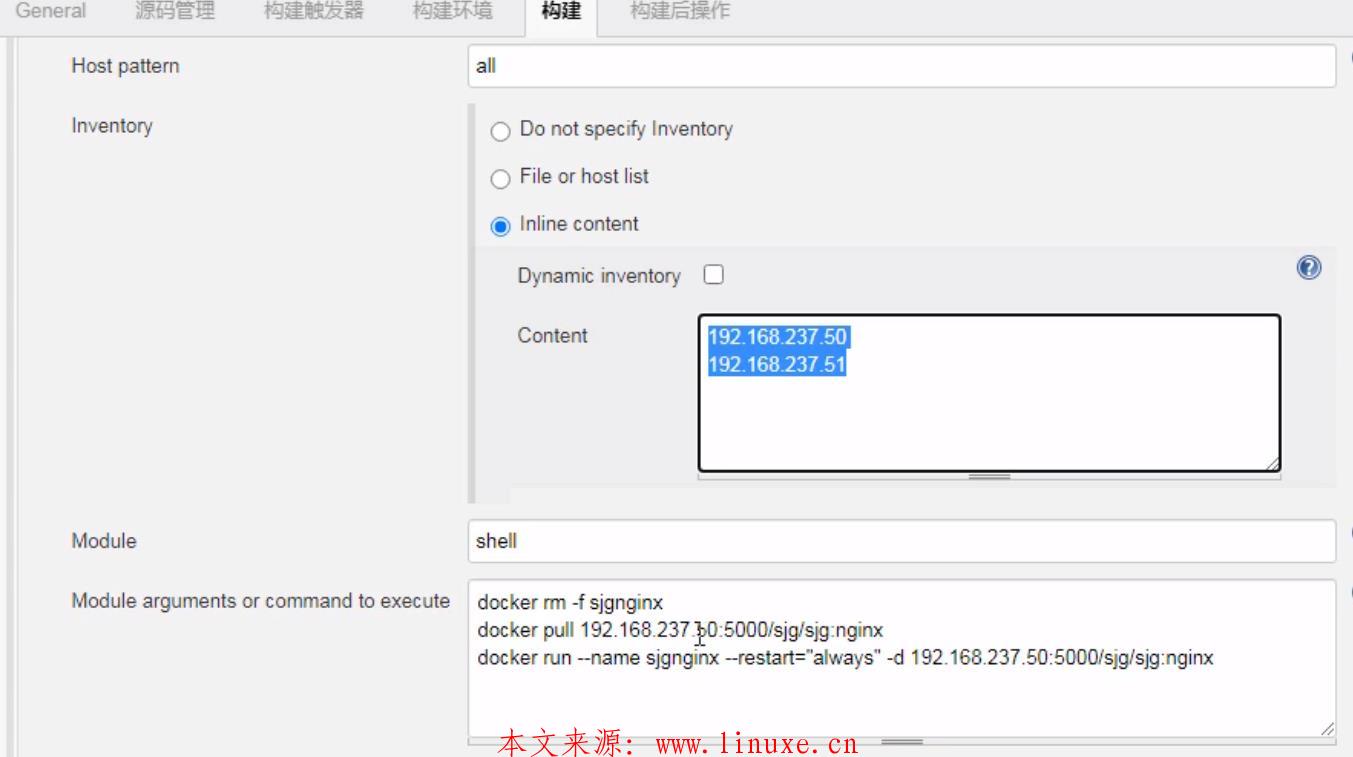1353x757 pixels.
Task: Click the resize bar below Content textarea
Action: pyautogui.click(x=989, y=477)
